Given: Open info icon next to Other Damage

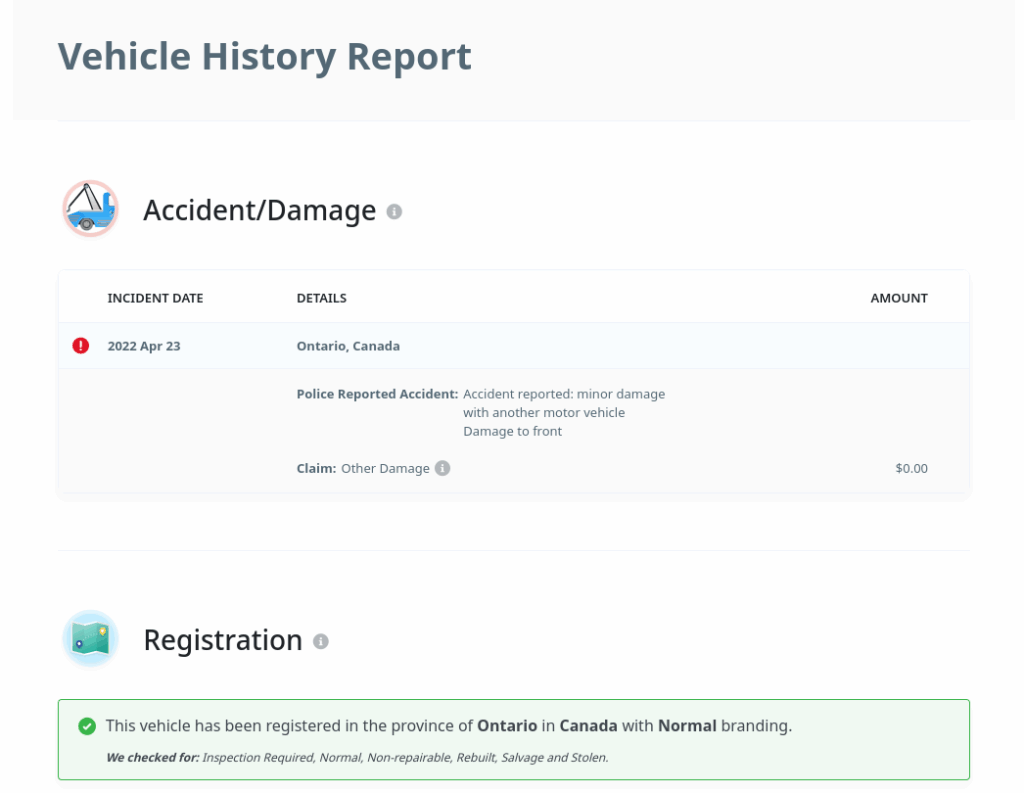Looking at the screenshot, I should click(x=443, y=468).
